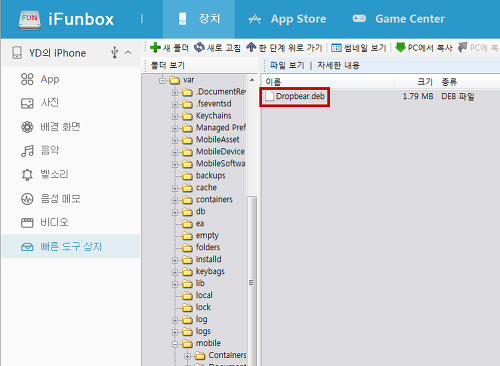500x366 pixels.
Task: Expand the Containers subfolder under mobile
Action: [x=188, y=356]
